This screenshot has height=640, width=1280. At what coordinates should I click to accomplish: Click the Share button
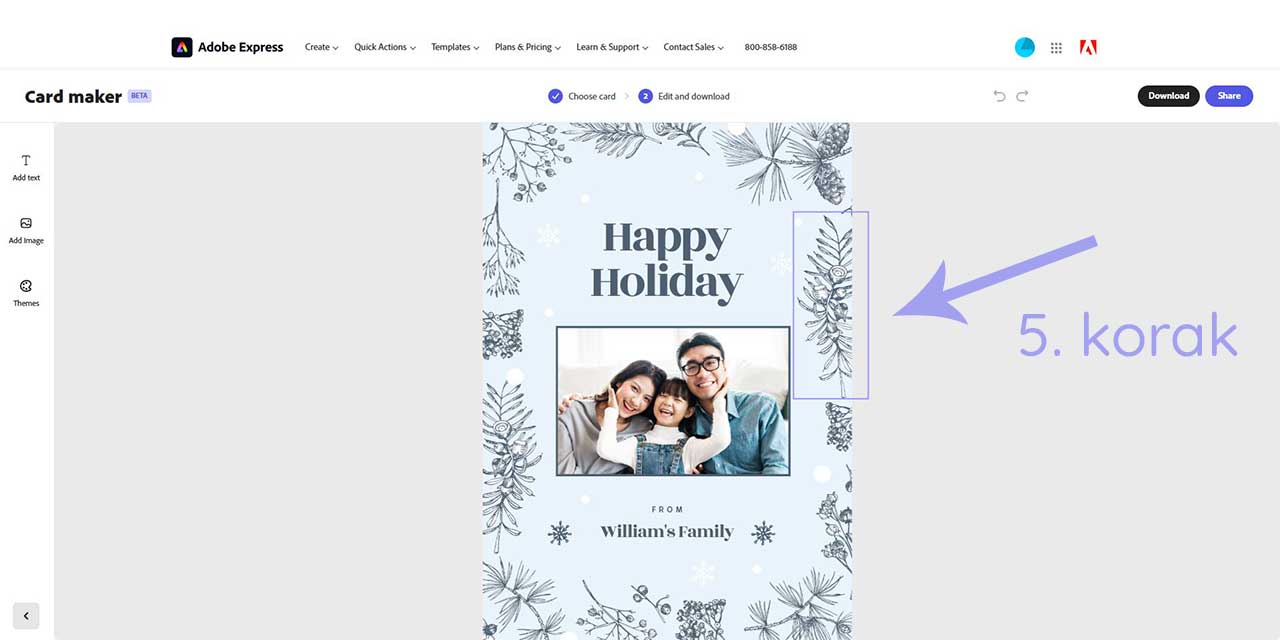[1228, 95]
